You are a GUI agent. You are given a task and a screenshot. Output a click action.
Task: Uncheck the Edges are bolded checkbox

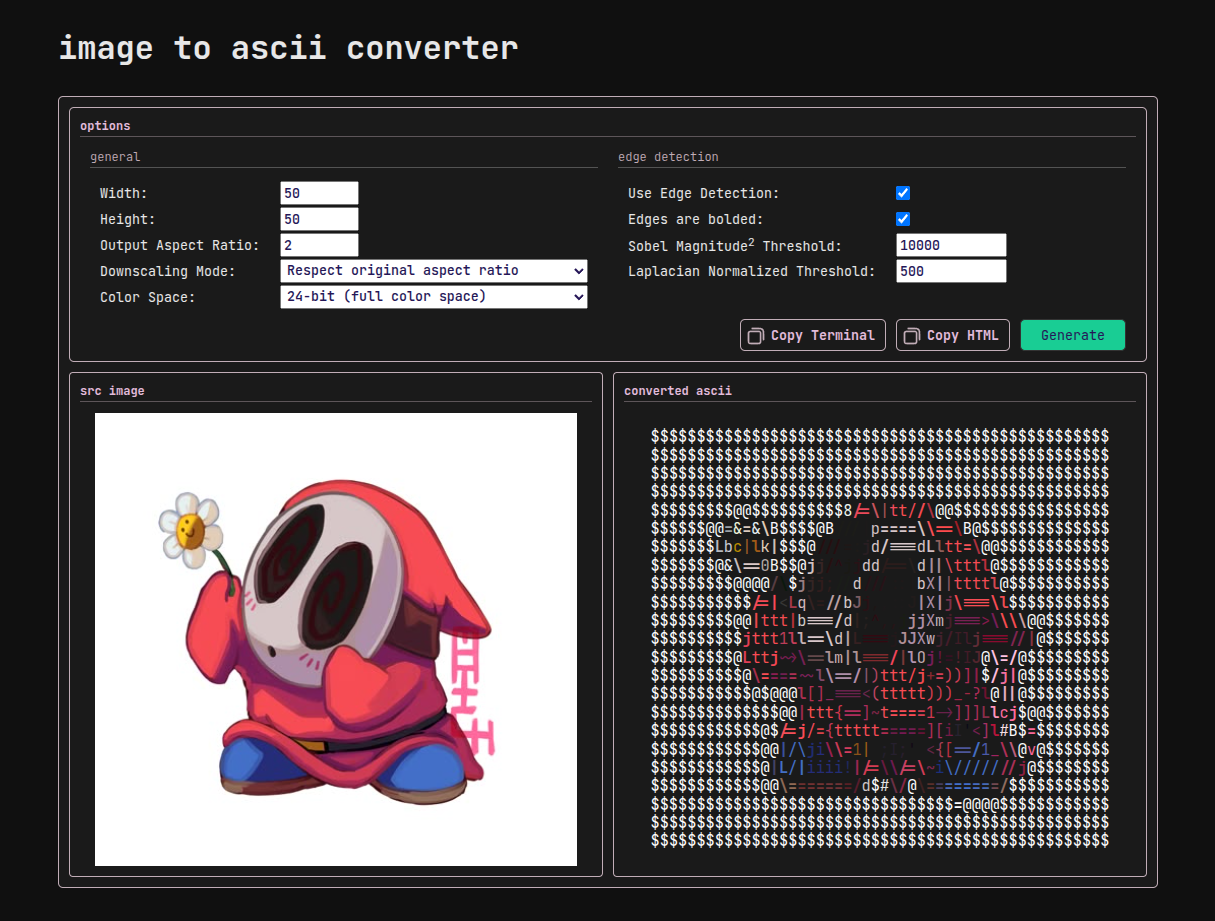pyautogui.click(x=903, y=219)
